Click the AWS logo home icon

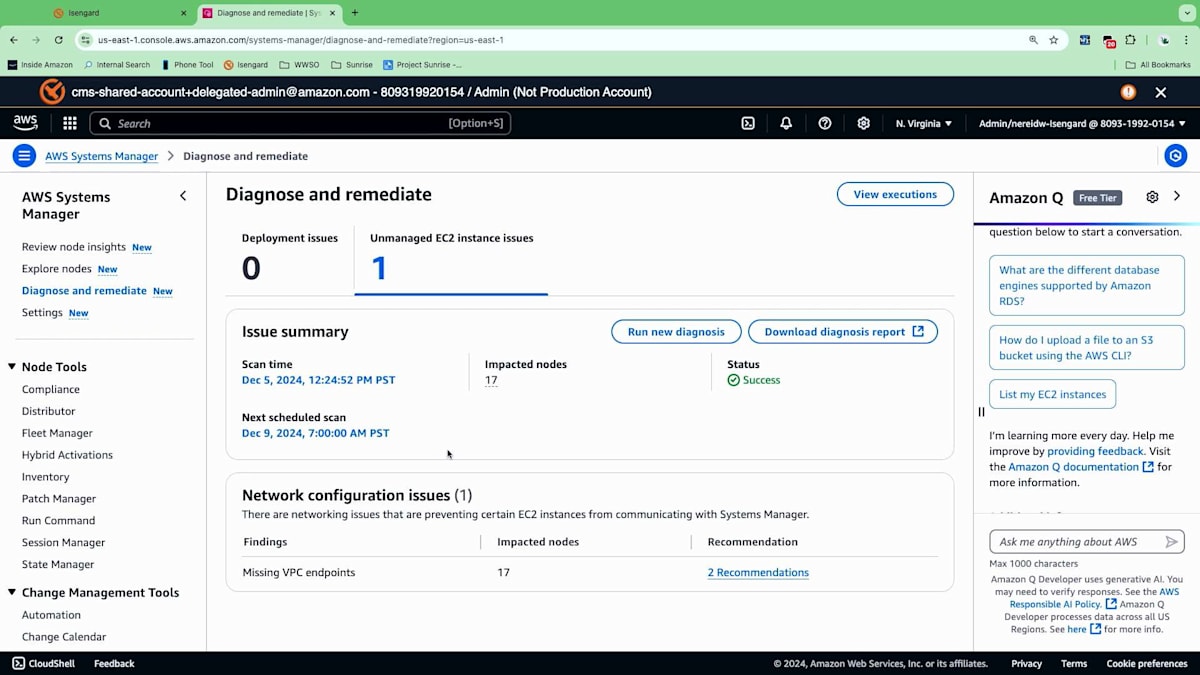[25, 123]
